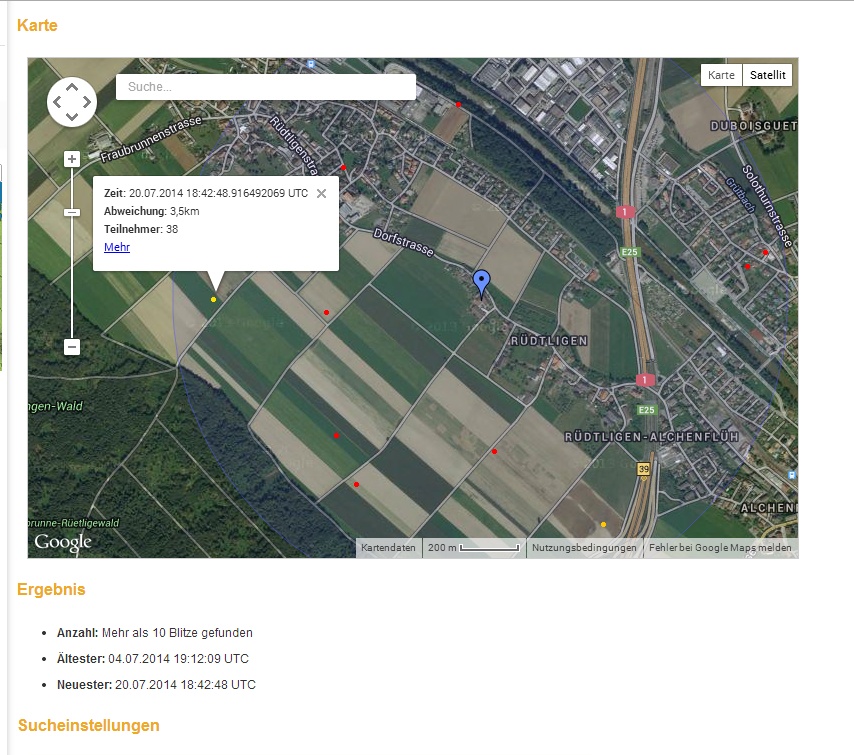Image resolution: width=854 pixels, height=755 pixels.
Task: Click the Kartendaten label
Action: (388, 548)
